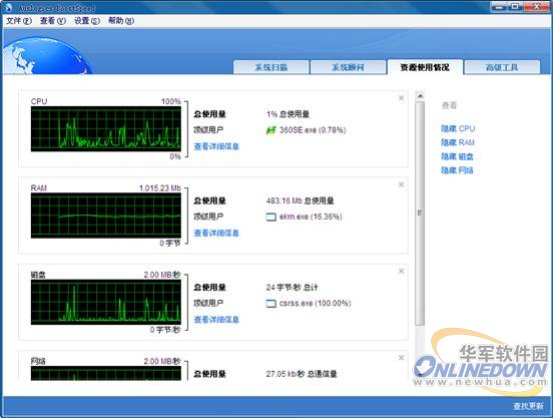Hide the CPU graph via 隐藏 CPU

coord(458,128)
